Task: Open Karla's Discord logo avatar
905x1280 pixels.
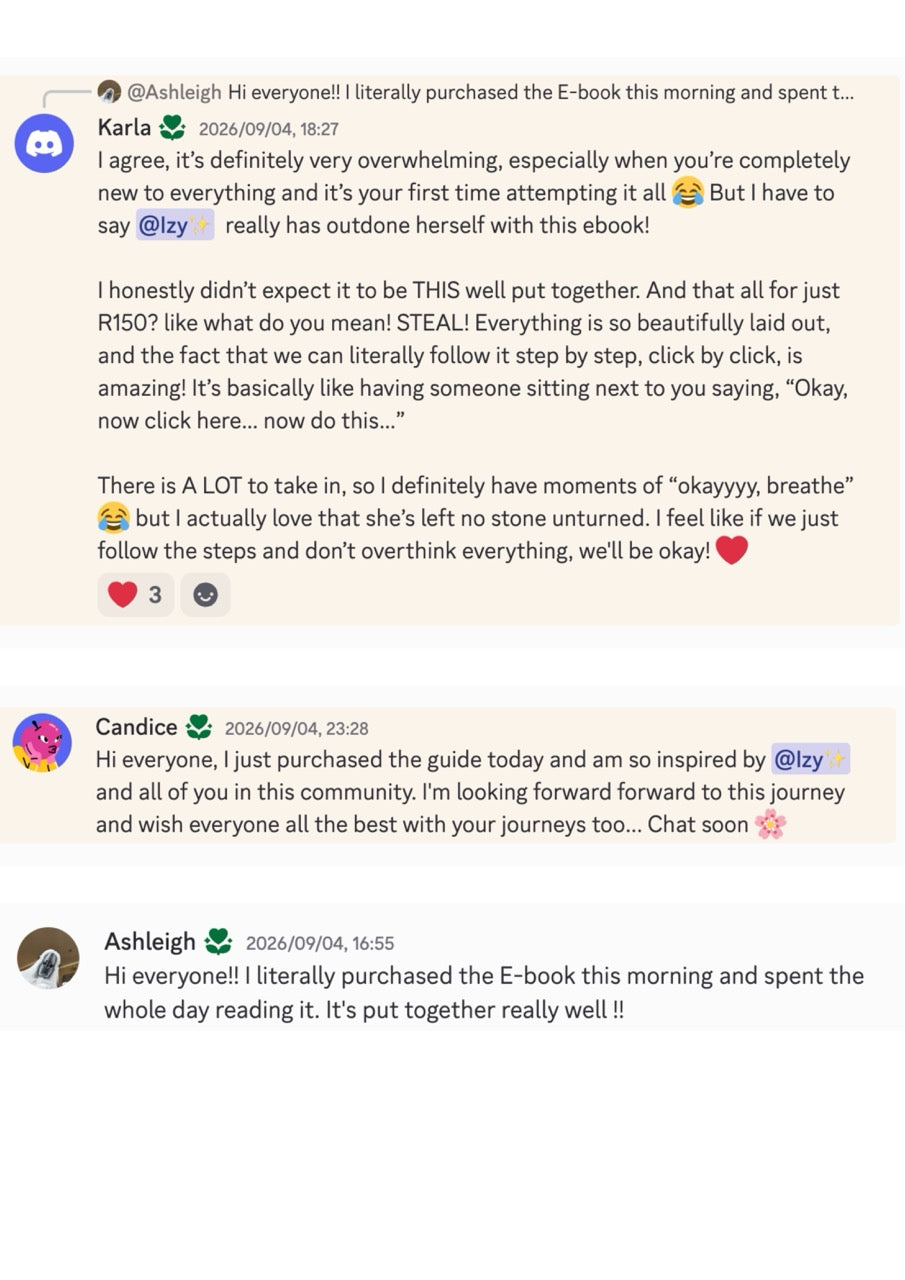Action: (44, 144)
